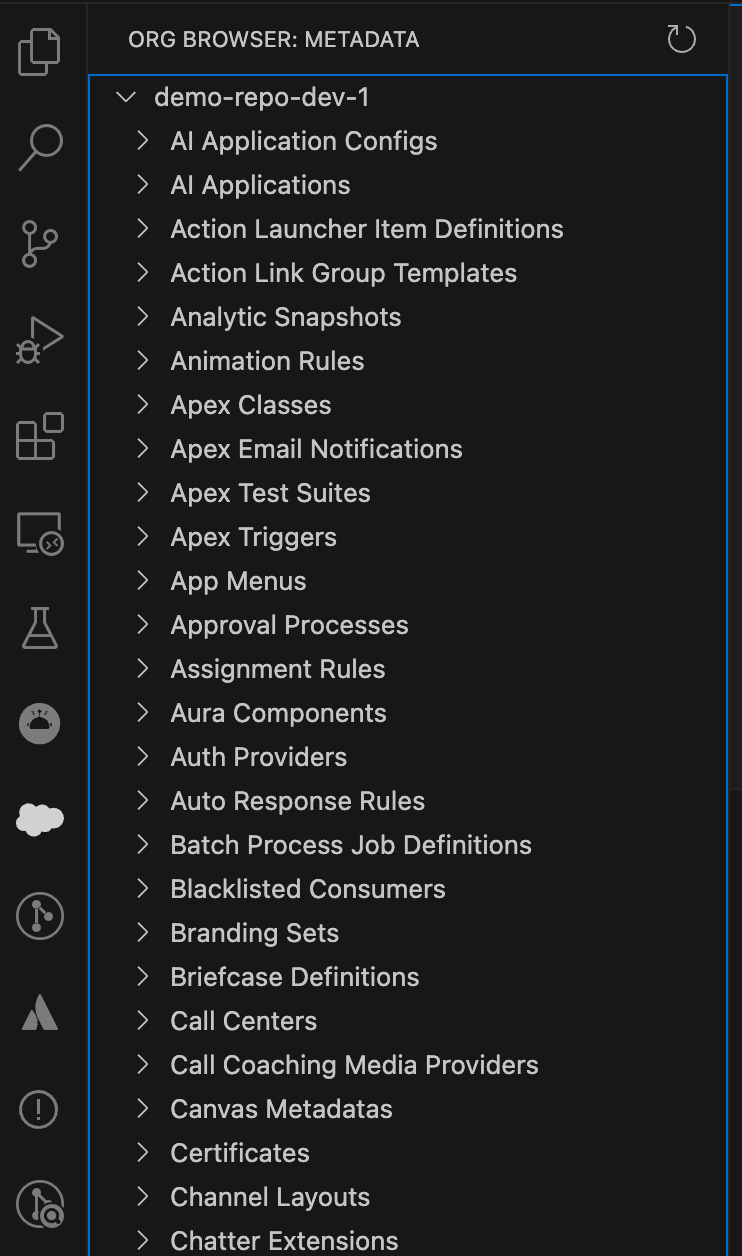Expand the AI Applications chevron
The image size is (742, 1256).
pyautogui.click(x=143, y=185)
